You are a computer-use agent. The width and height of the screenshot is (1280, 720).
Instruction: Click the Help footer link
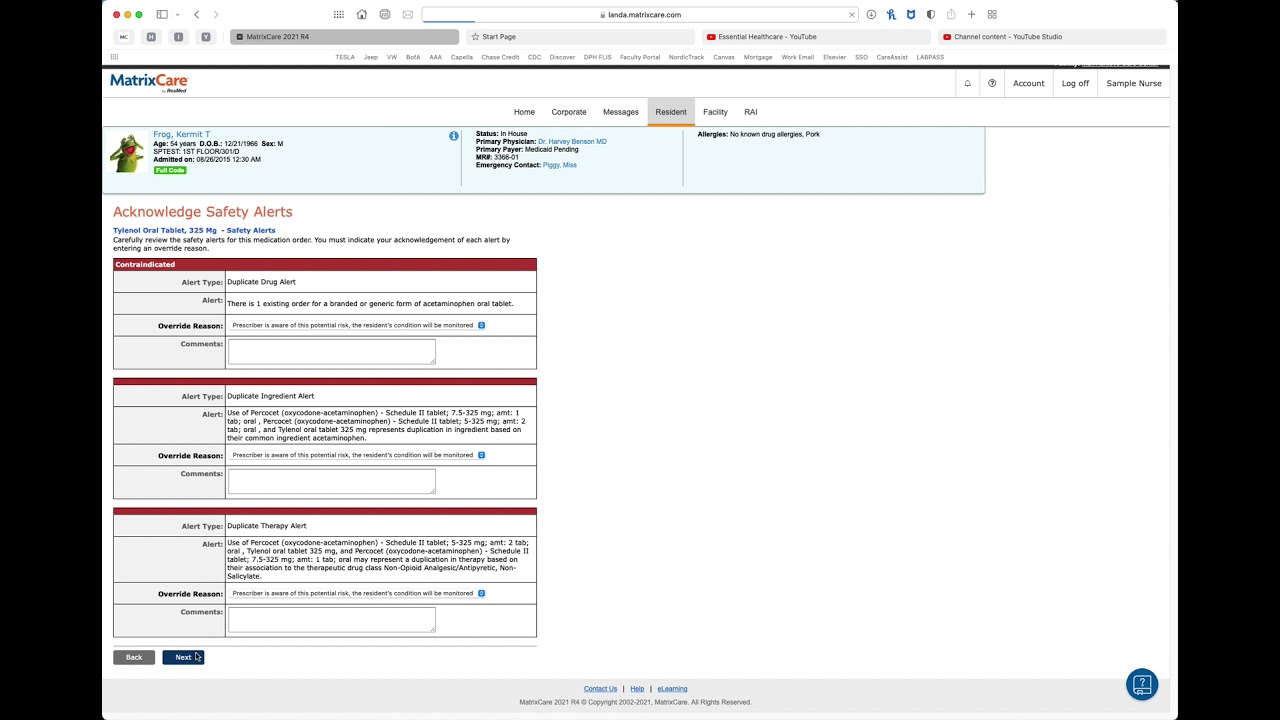(637, 689)
